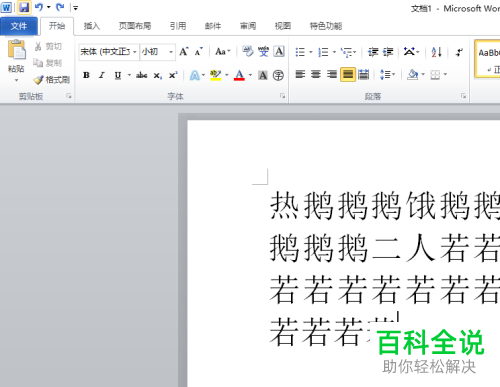
Task: Toggle Strikethrough formatting
Action: (142, 75)
